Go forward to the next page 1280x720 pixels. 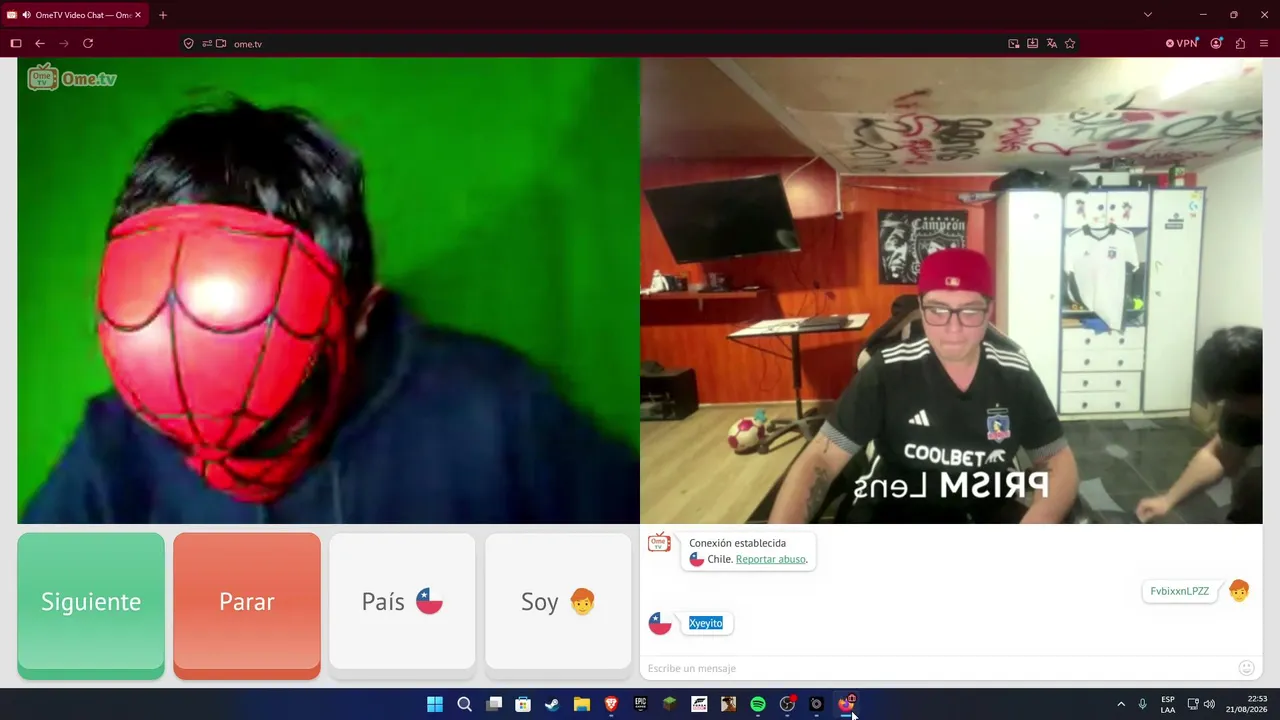click(64, 43)
